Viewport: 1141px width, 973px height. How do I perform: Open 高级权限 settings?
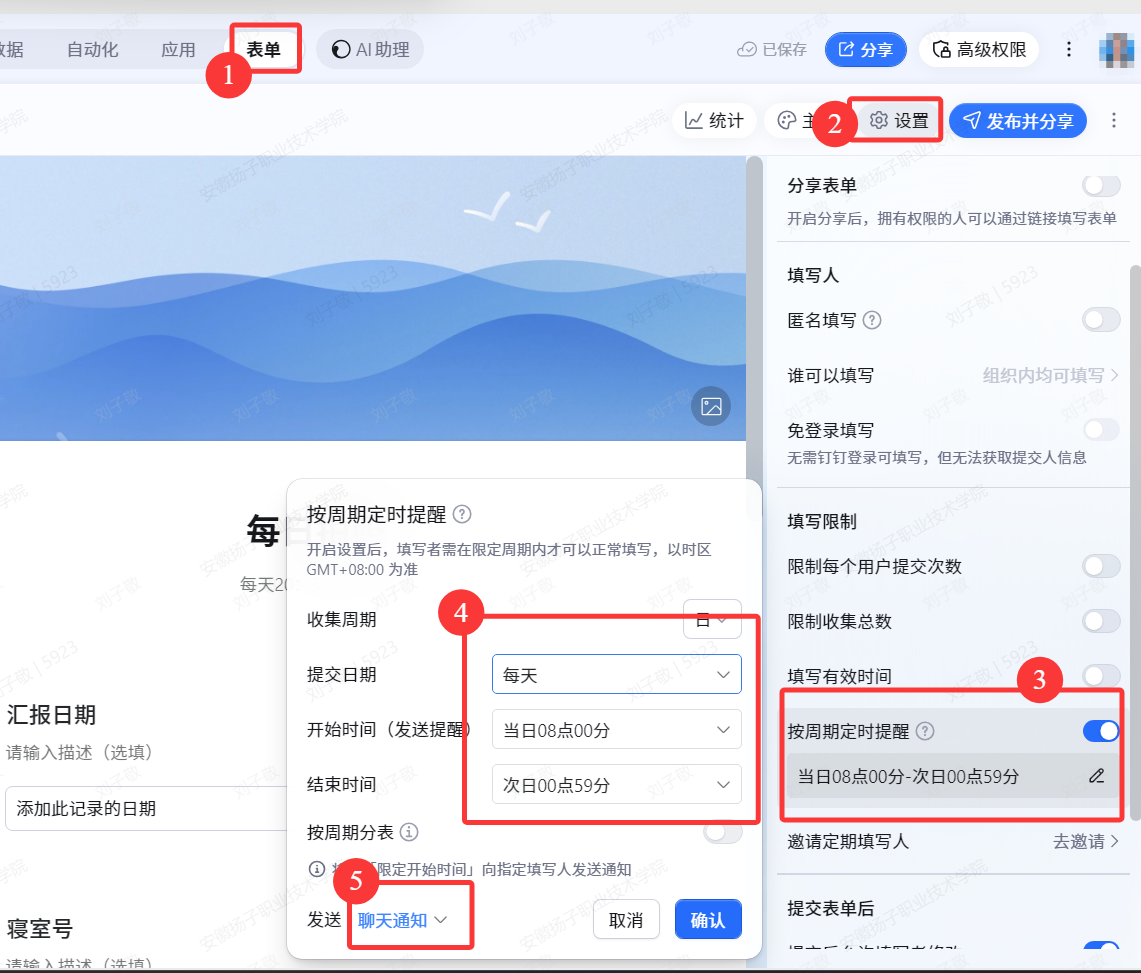[x=979, y=49]
